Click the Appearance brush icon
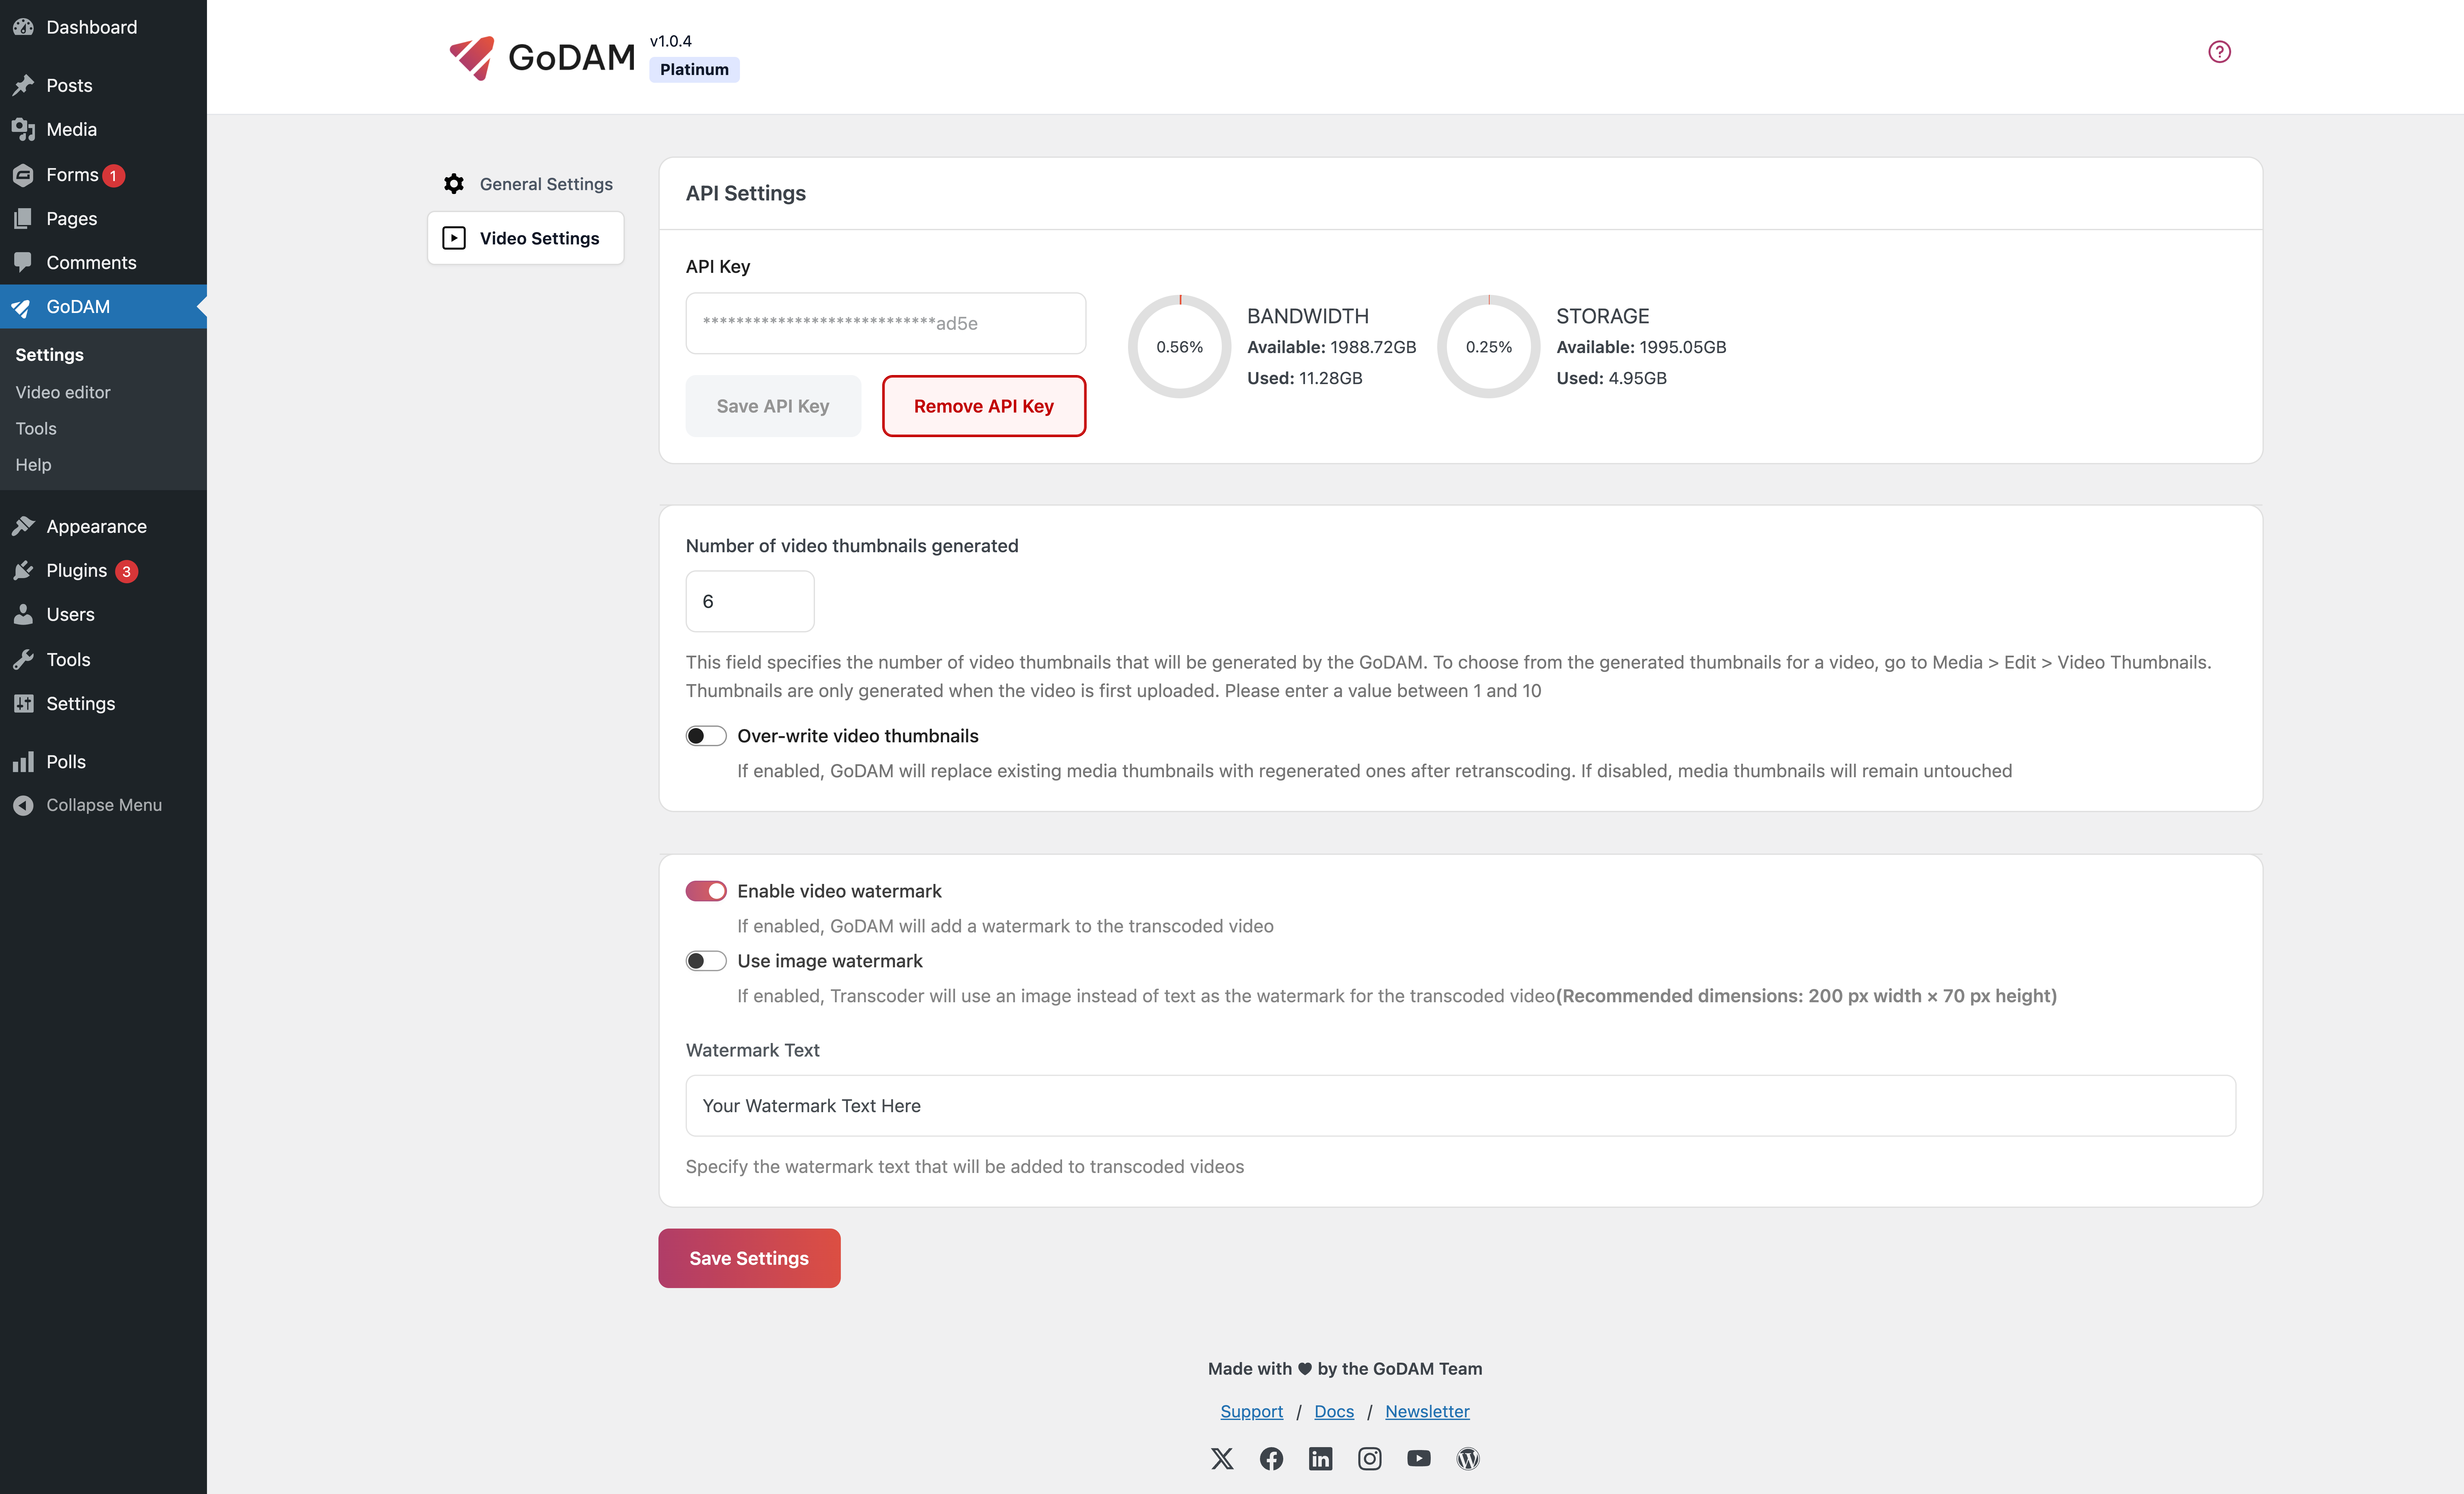 tap(23, 526)
